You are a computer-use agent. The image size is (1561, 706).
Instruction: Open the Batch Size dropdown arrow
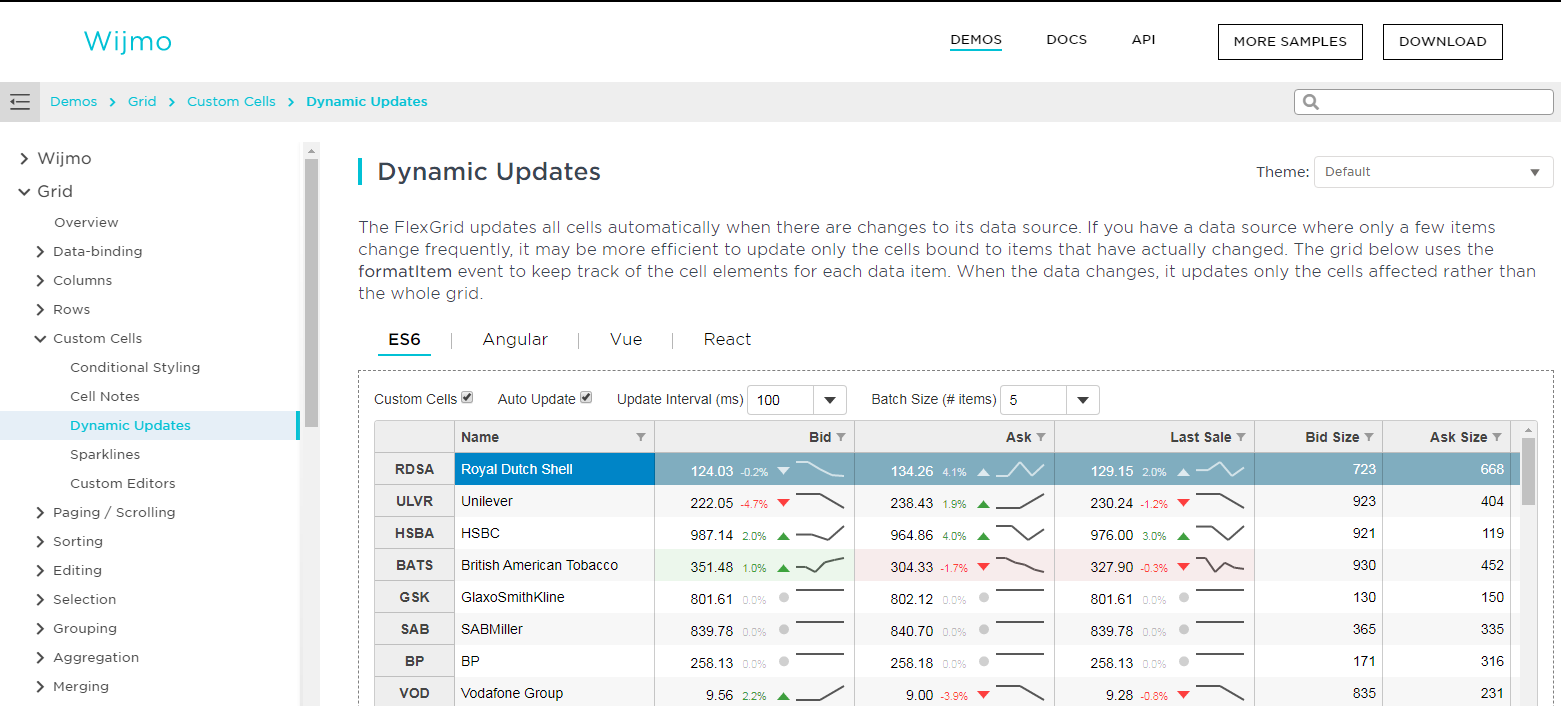1082,400
